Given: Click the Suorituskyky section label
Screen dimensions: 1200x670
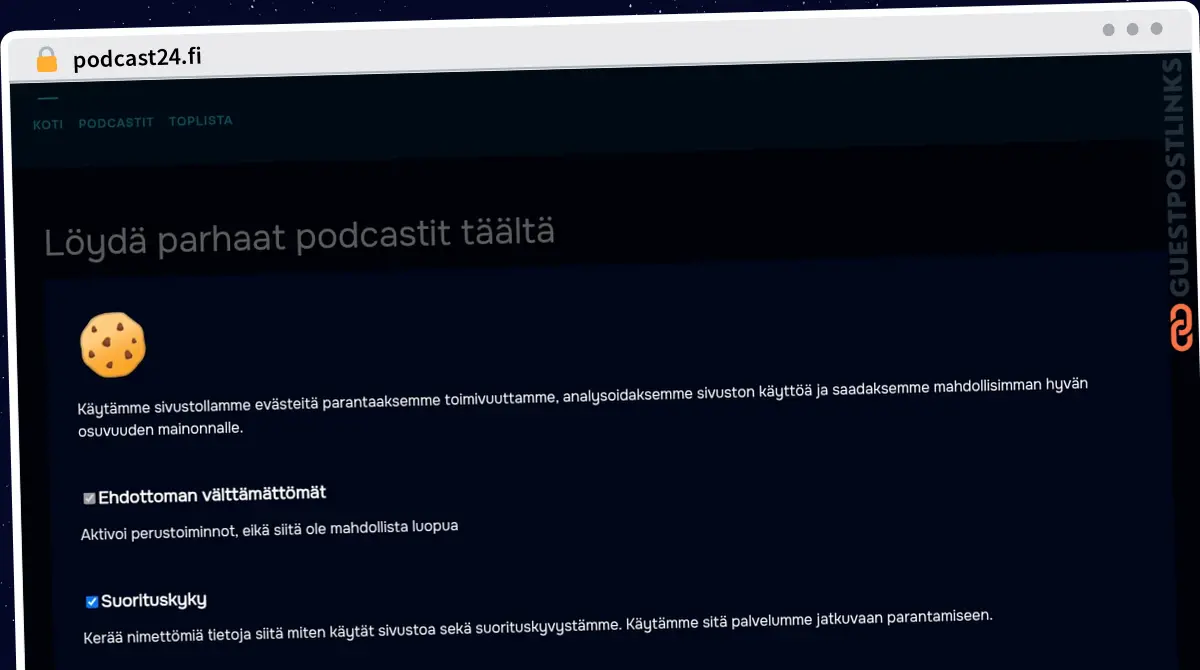Looking at the screenshot, I should pyautogui.click(x=153, y=600).
